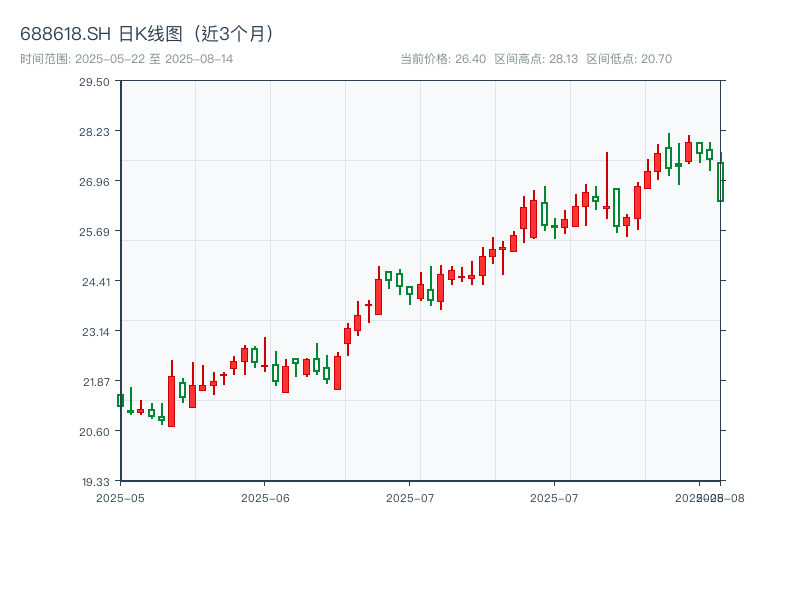Click the time range text 2025-05-22 至 2025-08-14
Image resolution: width=800 pixels, height=600 pixels.
pos(126,59)
